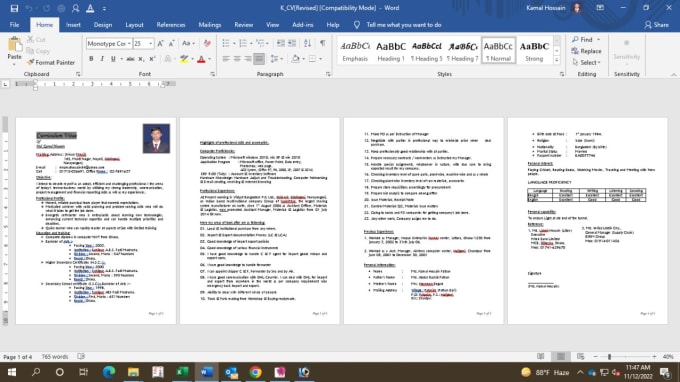Open File Explorer from taskbar
The width and height of the screenshot is (680, 382).
pyautogui.click(x=133, y=372)
